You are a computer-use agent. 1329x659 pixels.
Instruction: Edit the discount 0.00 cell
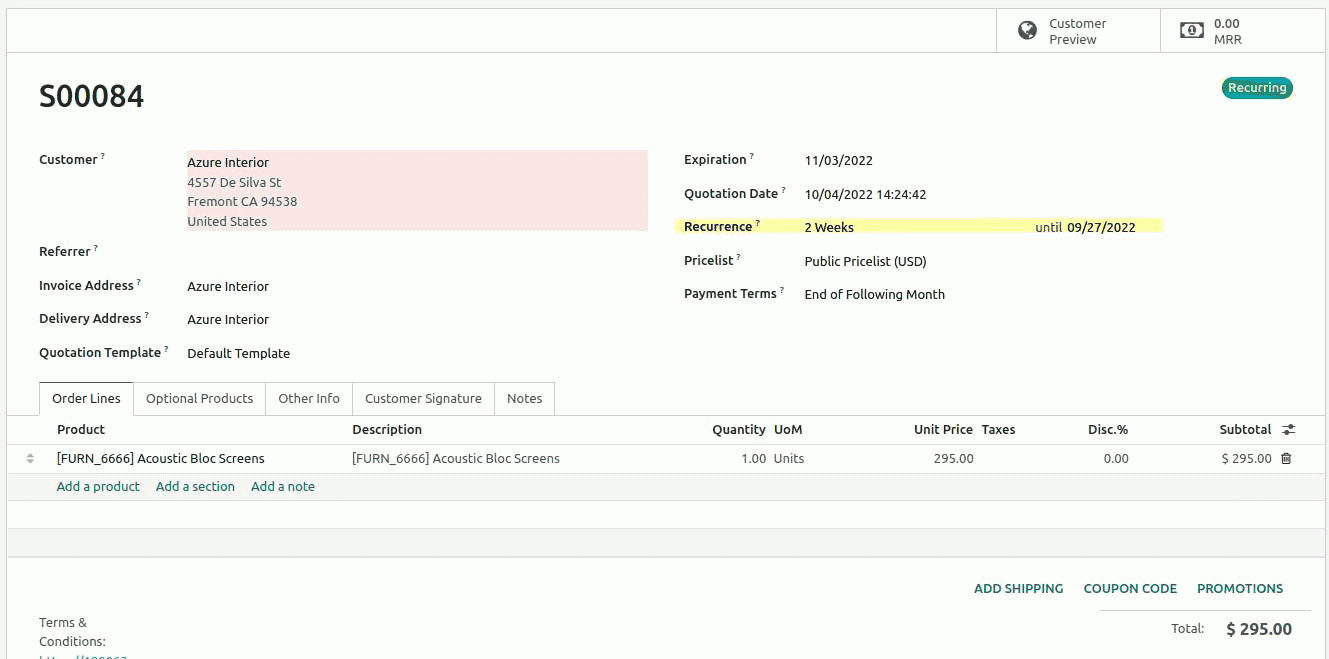click(x=1116, y=459)
